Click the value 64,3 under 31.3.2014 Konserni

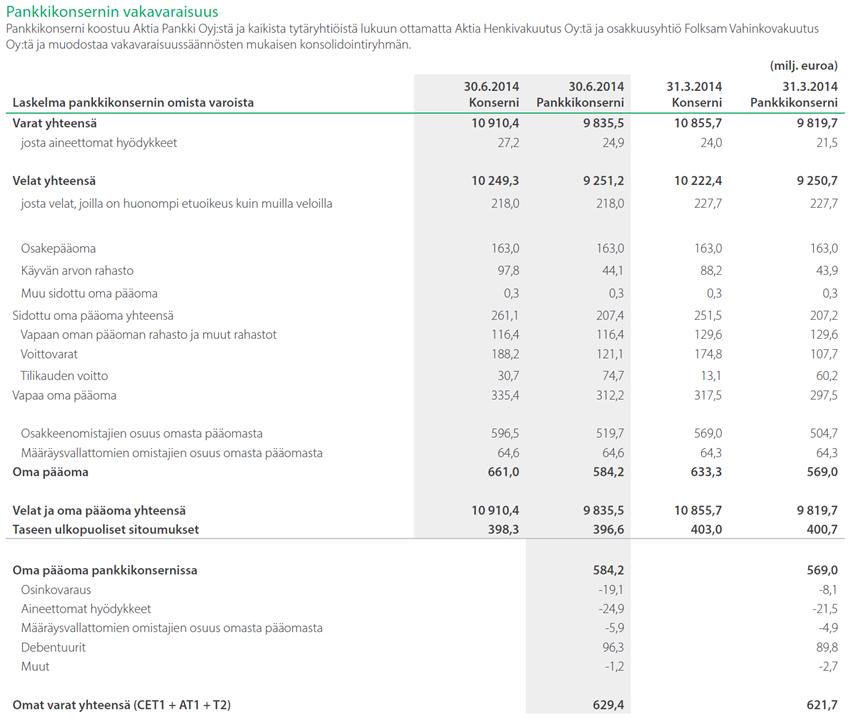coord(711,453)
